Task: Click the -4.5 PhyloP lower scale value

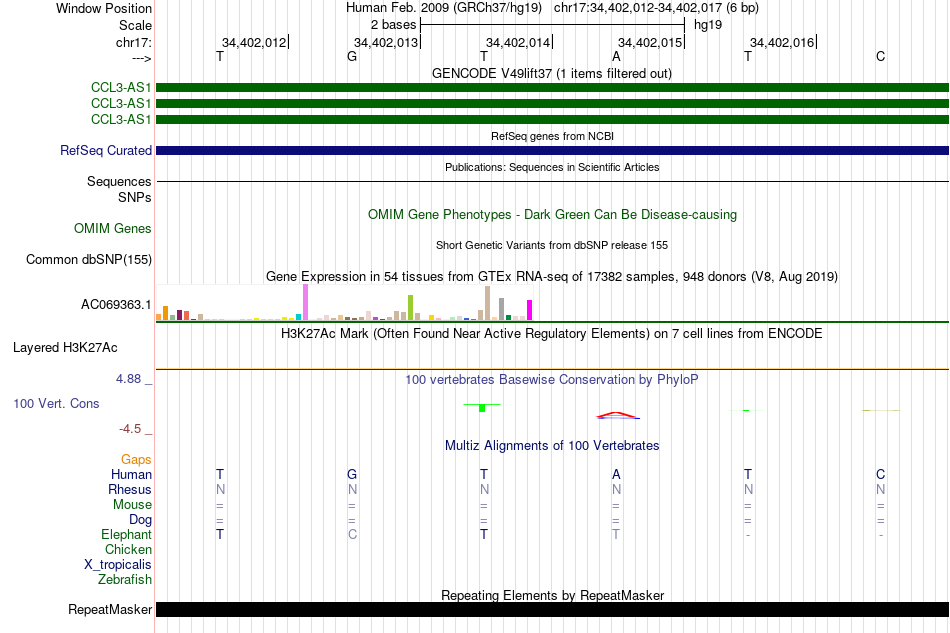Action: [130, 429]
